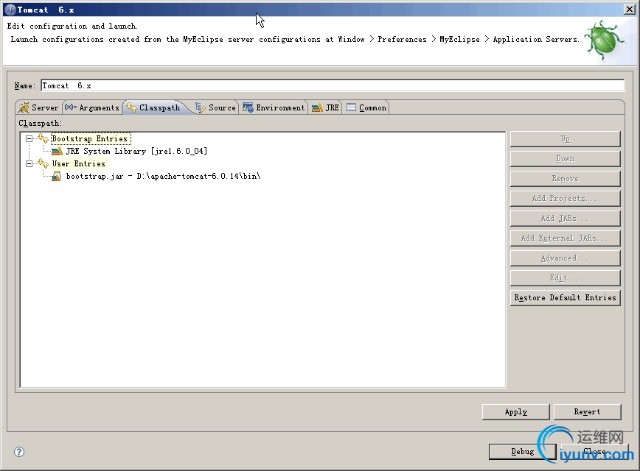Click the Edit... button
Viewport: 640px width, 471px height.
tap(565, 278)
